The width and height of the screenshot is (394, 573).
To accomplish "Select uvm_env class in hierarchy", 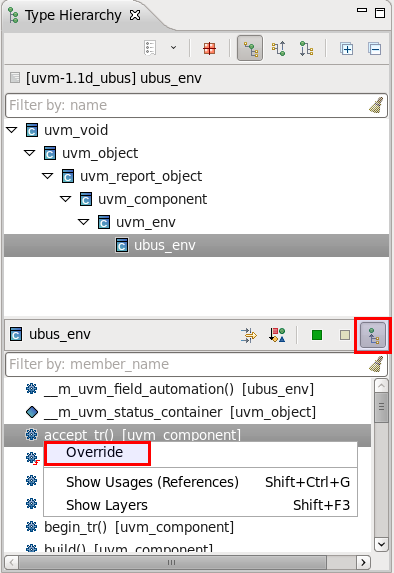I will tap(146, 222).
